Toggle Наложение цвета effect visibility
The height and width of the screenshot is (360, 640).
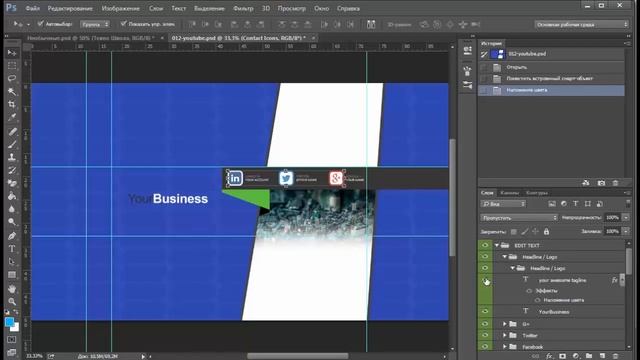pos(538,300)
